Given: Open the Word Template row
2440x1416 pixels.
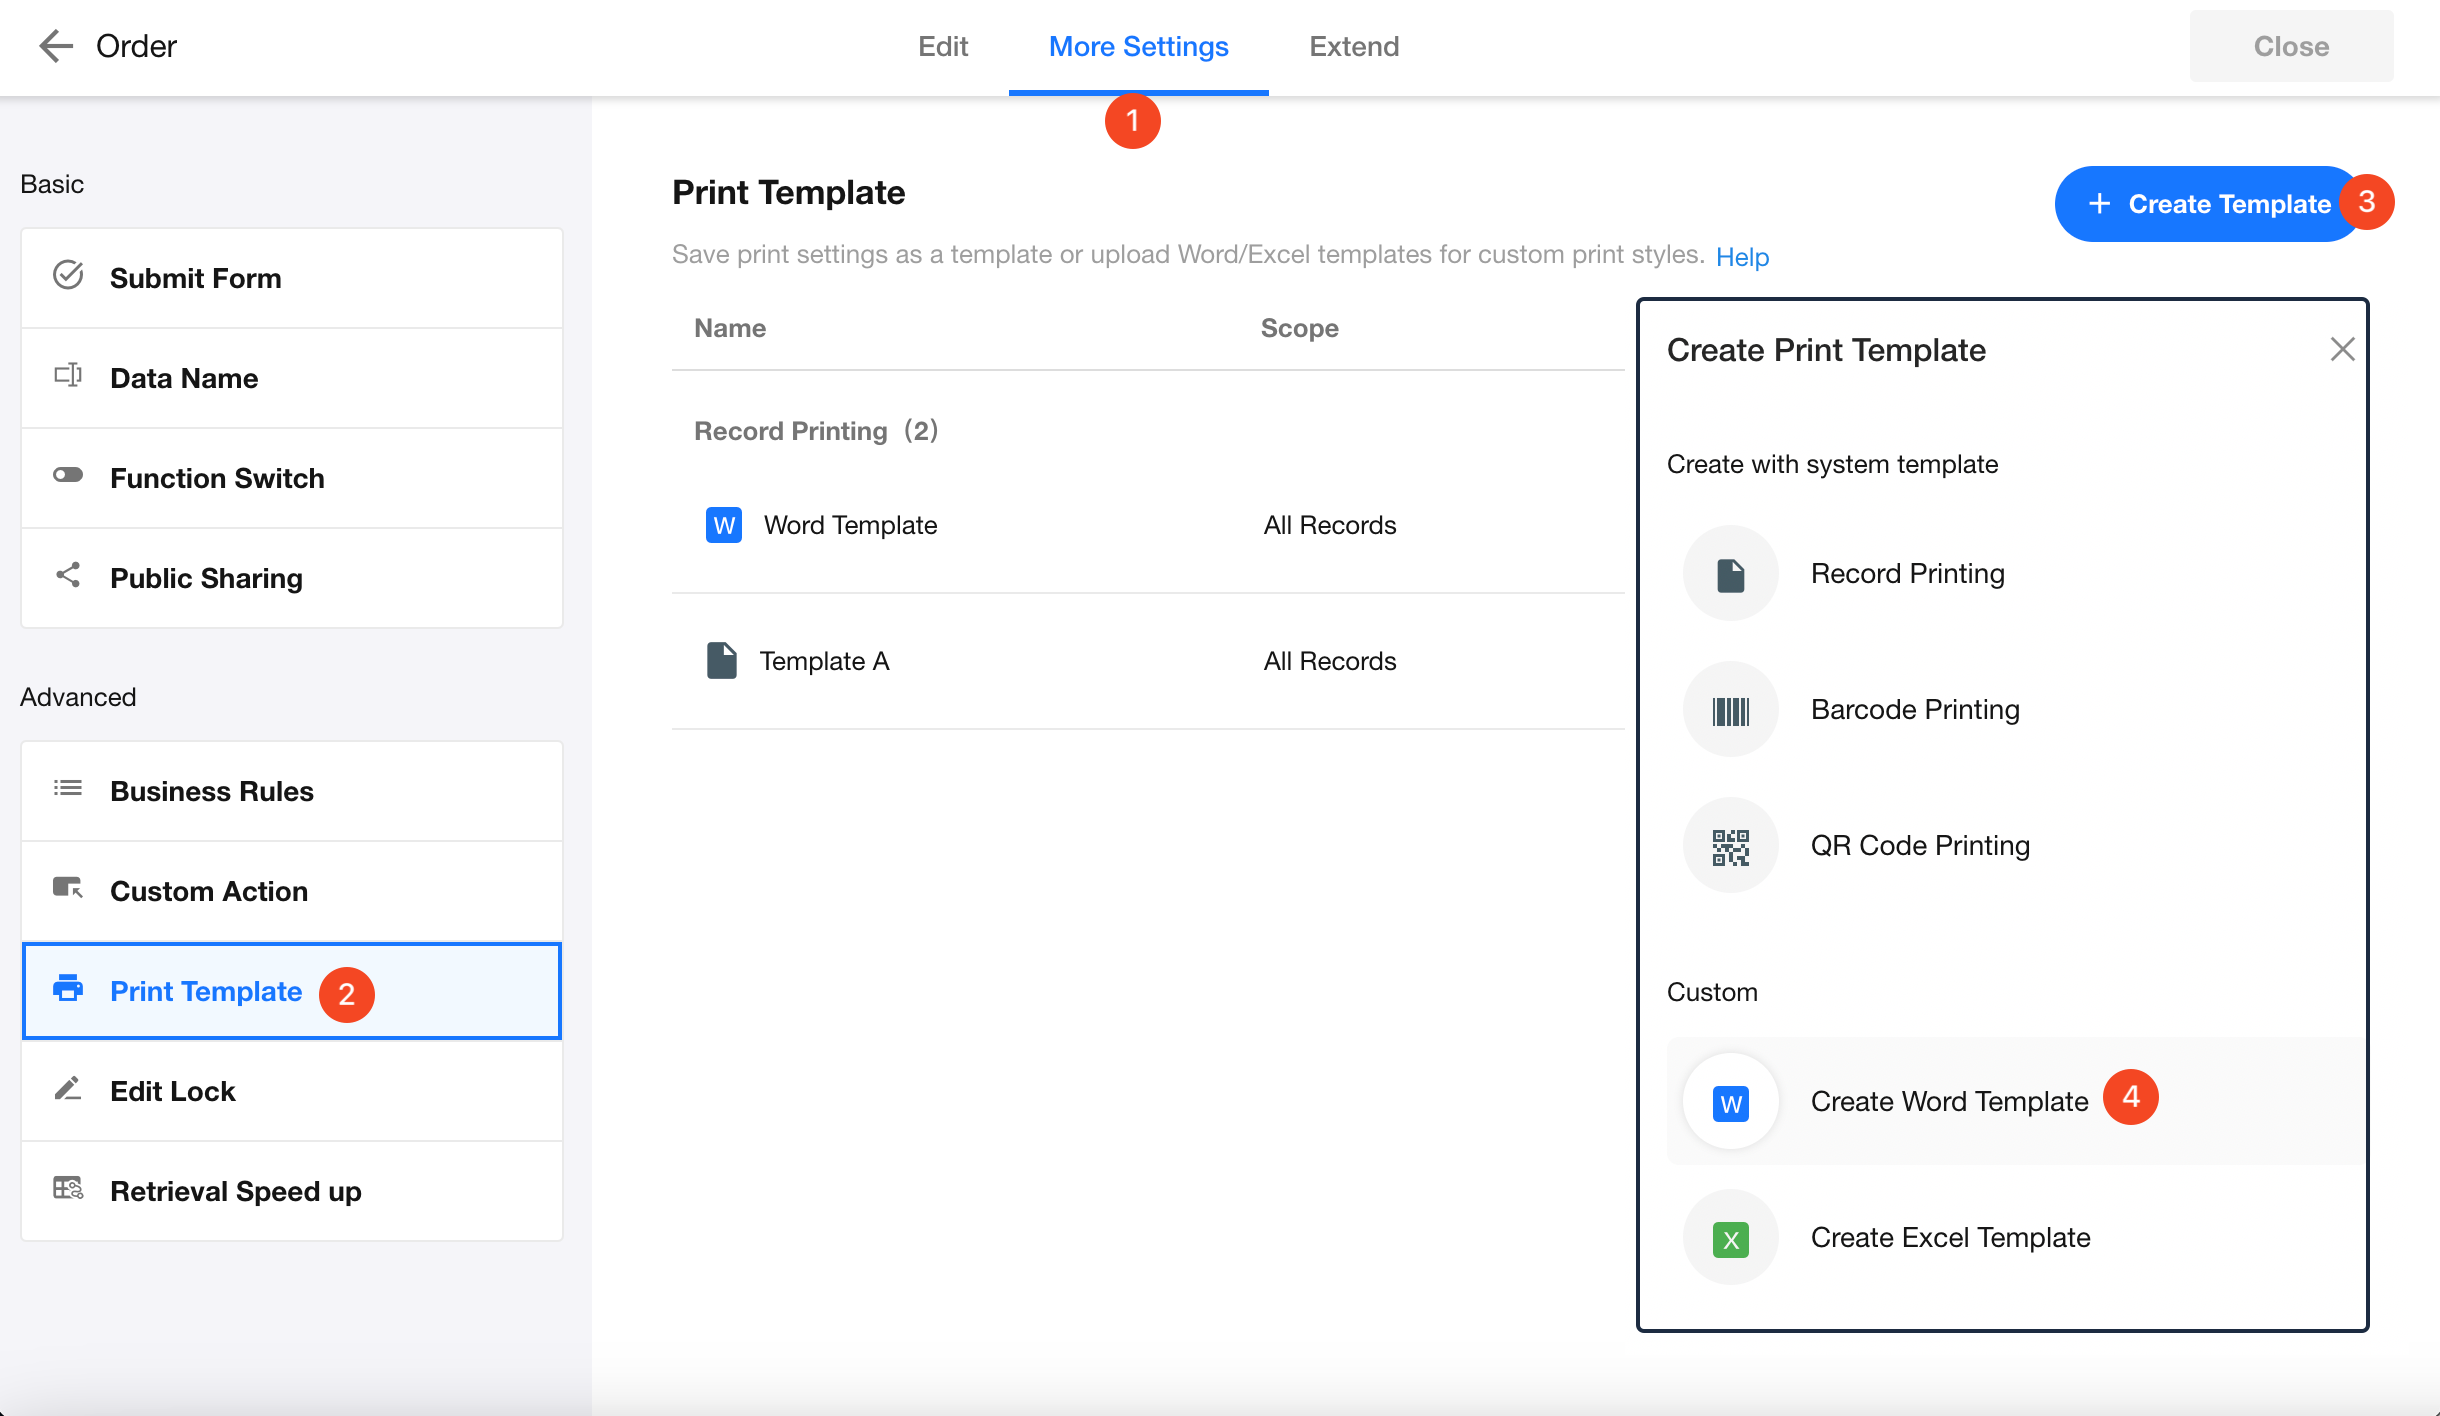Looking at the screenshot, I should [x=850, y=525].
